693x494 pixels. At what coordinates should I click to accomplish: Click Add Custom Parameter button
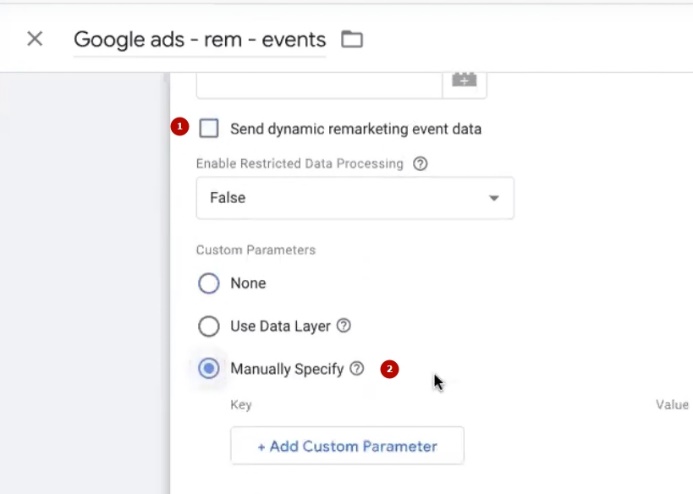[x=347, y=446]
